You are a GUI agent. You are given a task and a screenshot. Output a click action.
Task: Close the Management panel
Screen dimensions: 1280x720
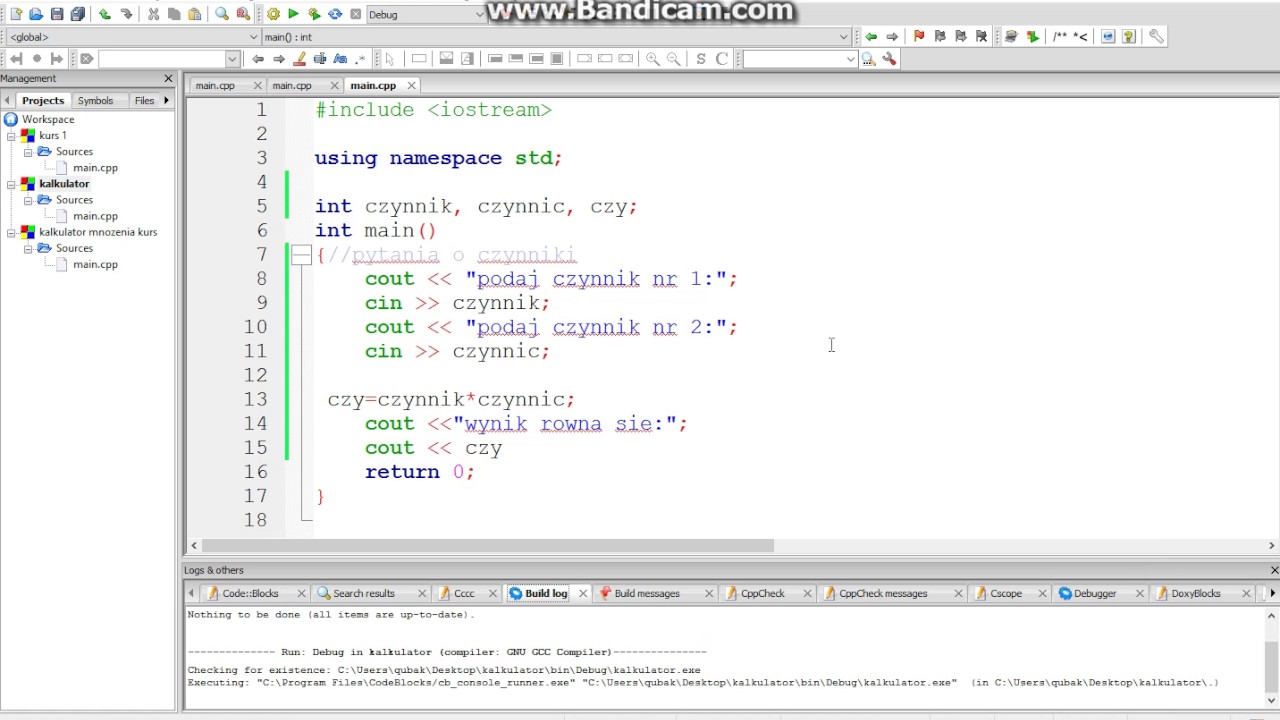pyautogui.click(x=168, y=78)
